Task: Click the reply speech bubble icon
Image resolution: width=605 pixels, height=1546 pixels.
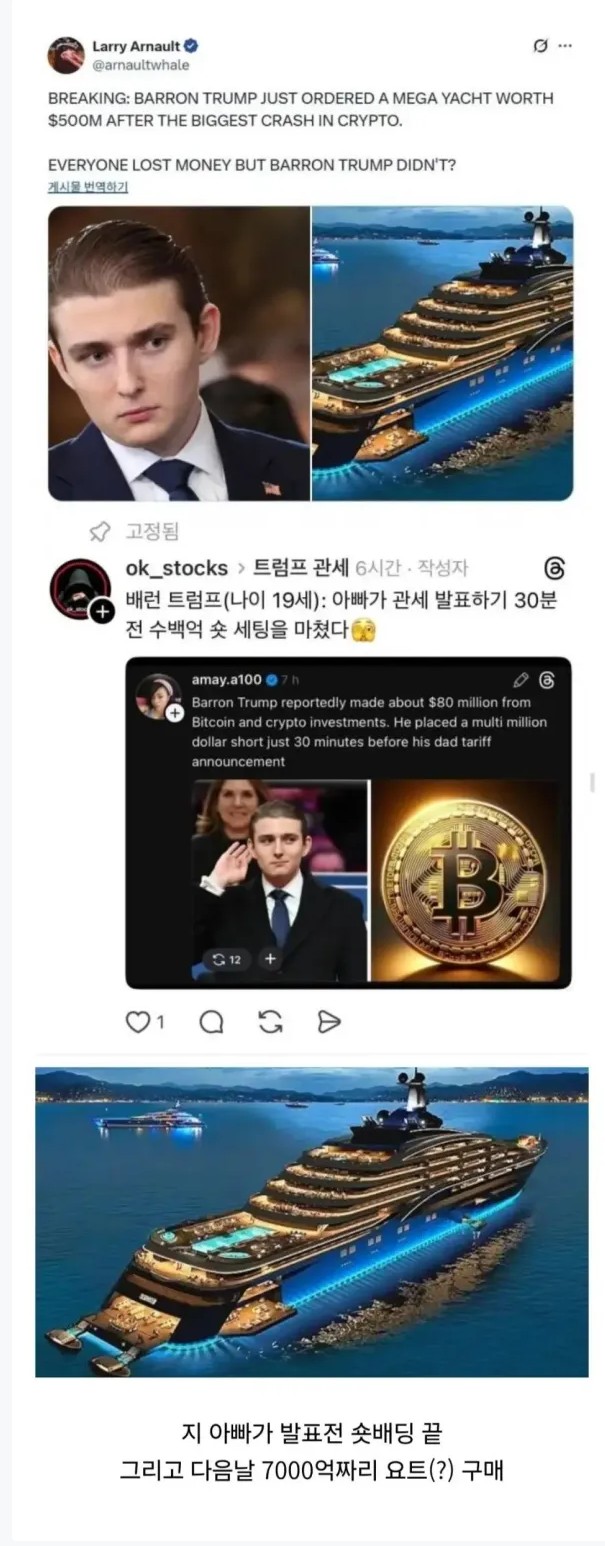Action: (211, 1021)
